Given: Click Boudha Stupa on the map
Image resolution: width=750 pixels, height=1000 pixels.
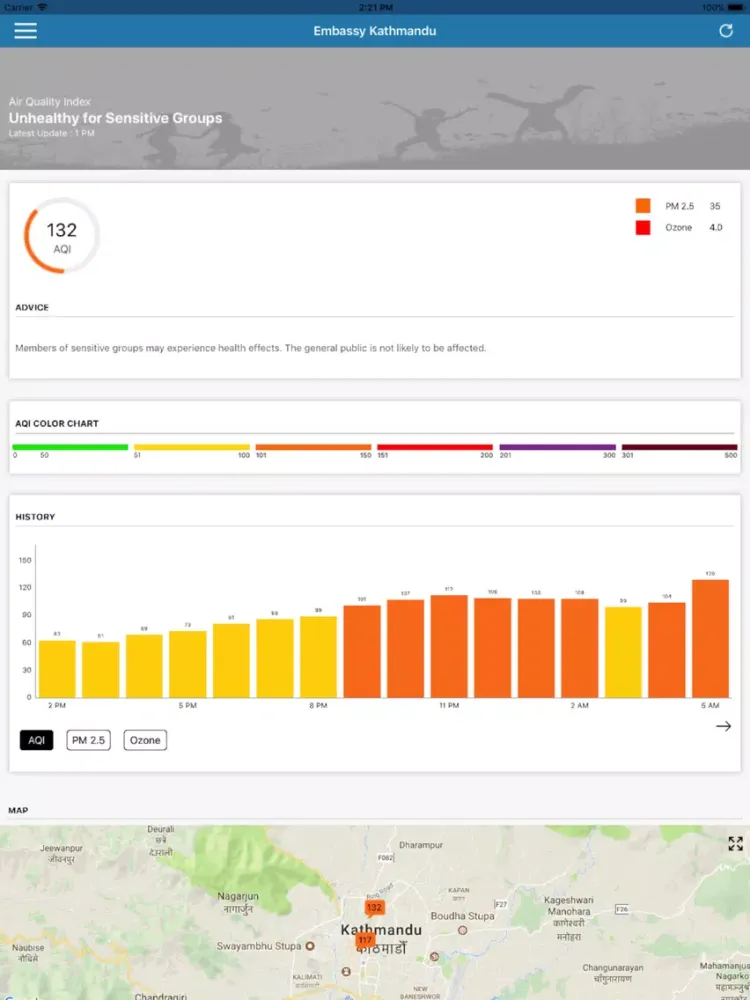Looking at the screenshot, I should coord(462,916).
